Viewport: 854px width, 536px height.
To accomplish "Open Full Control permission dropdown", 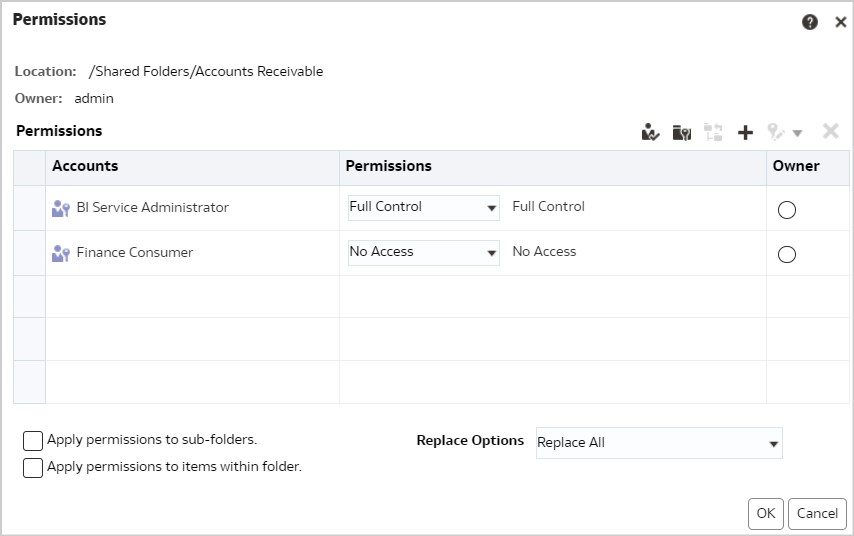I will tap(424, 208).
